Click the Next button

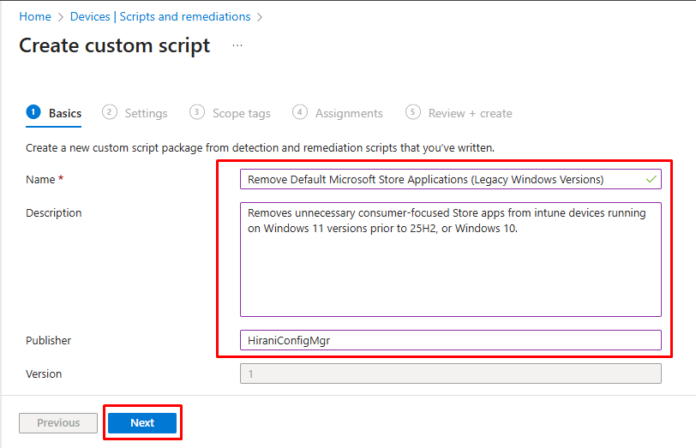142,423
